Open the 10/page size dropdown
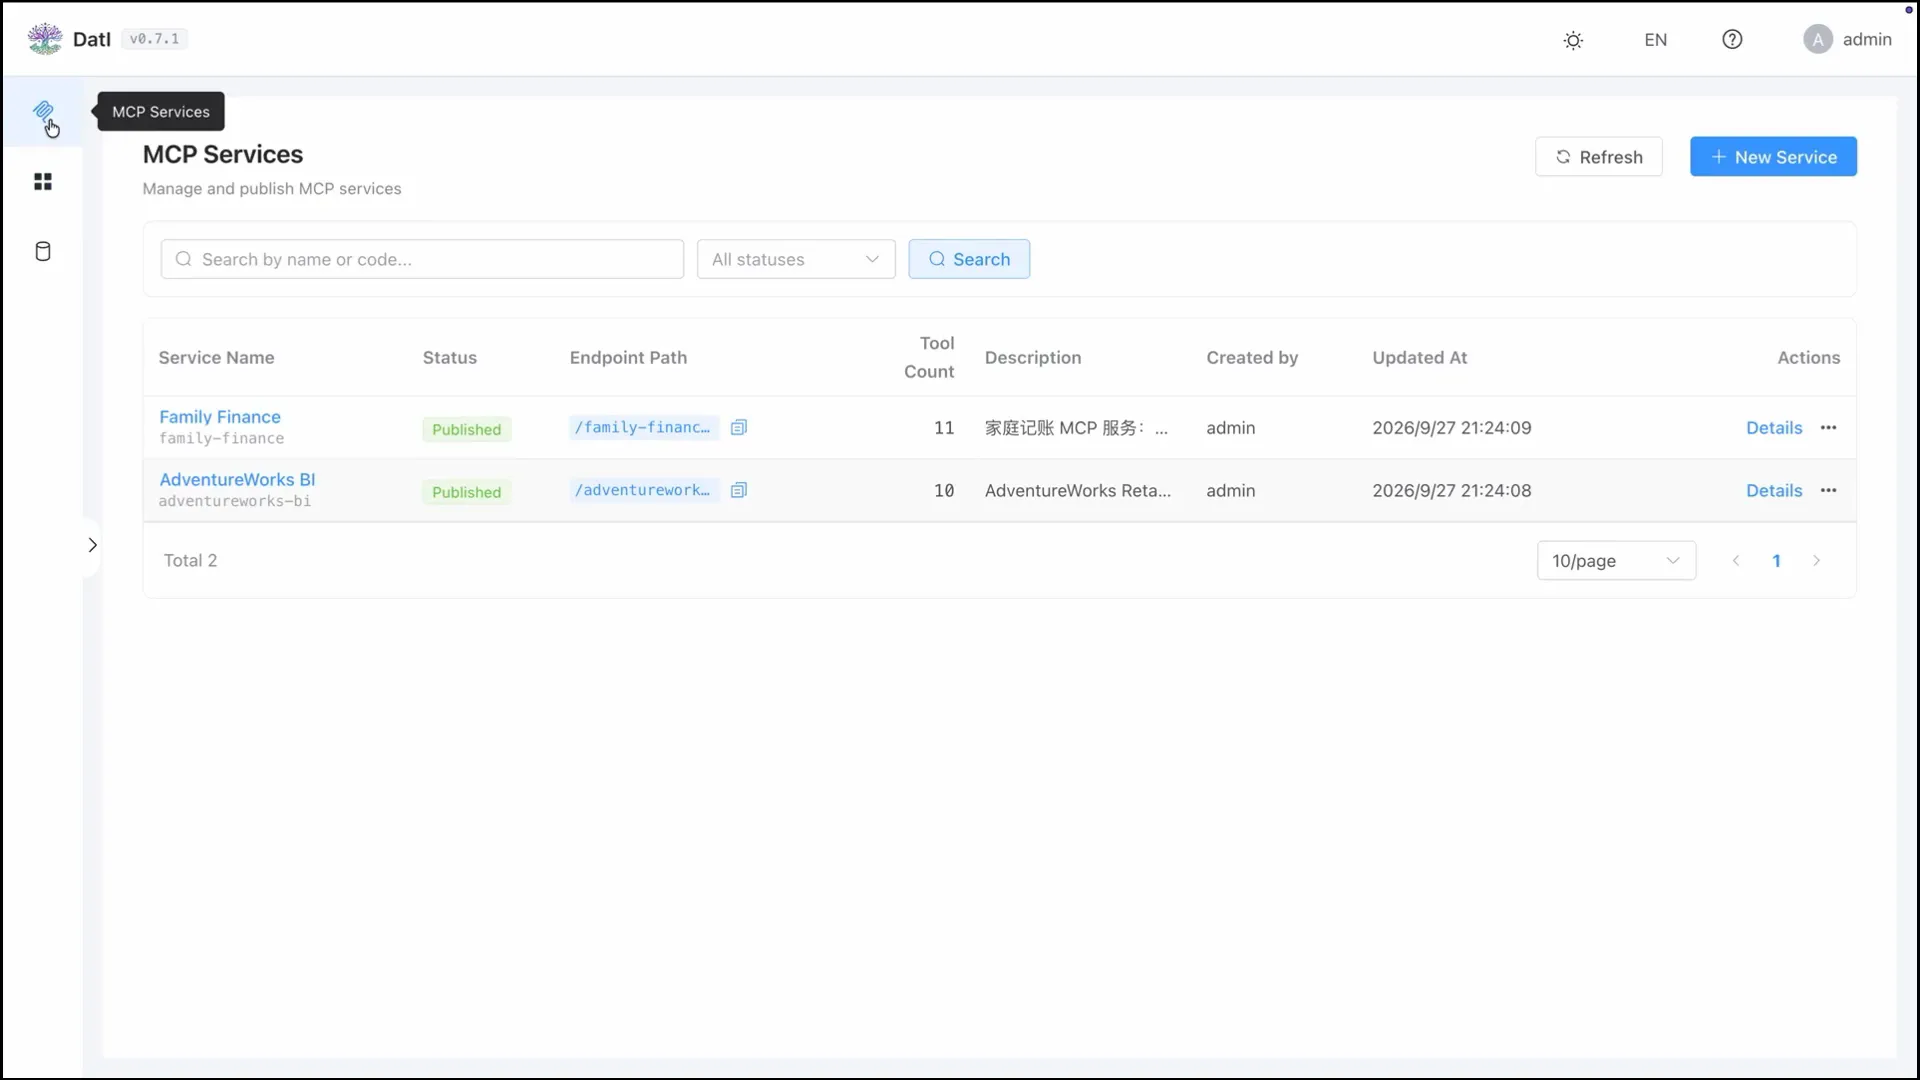This screenshot has width=1920, height=1080. (1616, 561)
